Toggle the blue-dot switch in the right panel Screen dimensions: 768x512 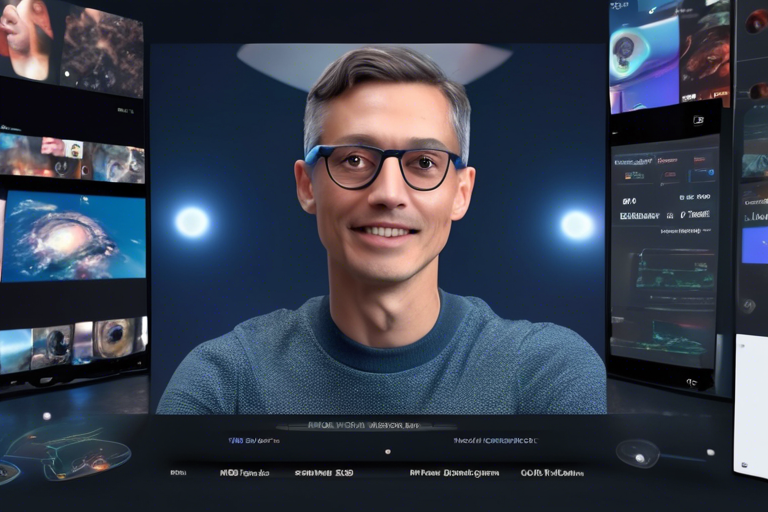(x=702, y=175)
